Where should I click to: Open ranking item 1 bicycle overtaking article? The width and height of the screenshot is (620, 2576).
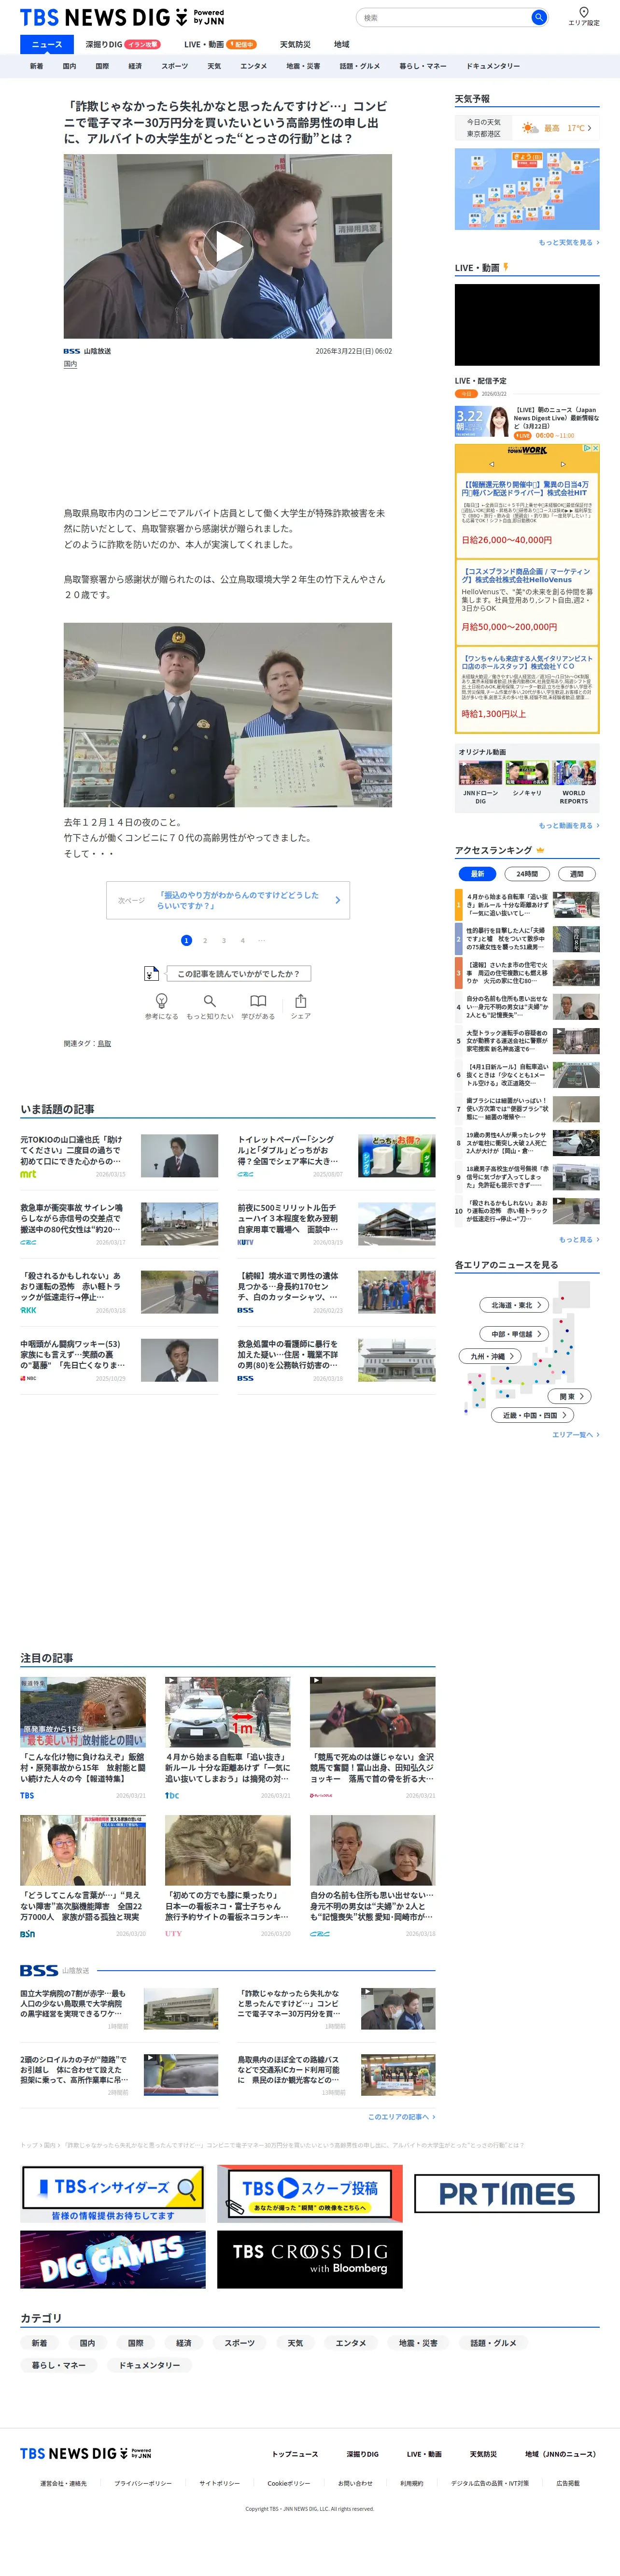click(527, 905)
